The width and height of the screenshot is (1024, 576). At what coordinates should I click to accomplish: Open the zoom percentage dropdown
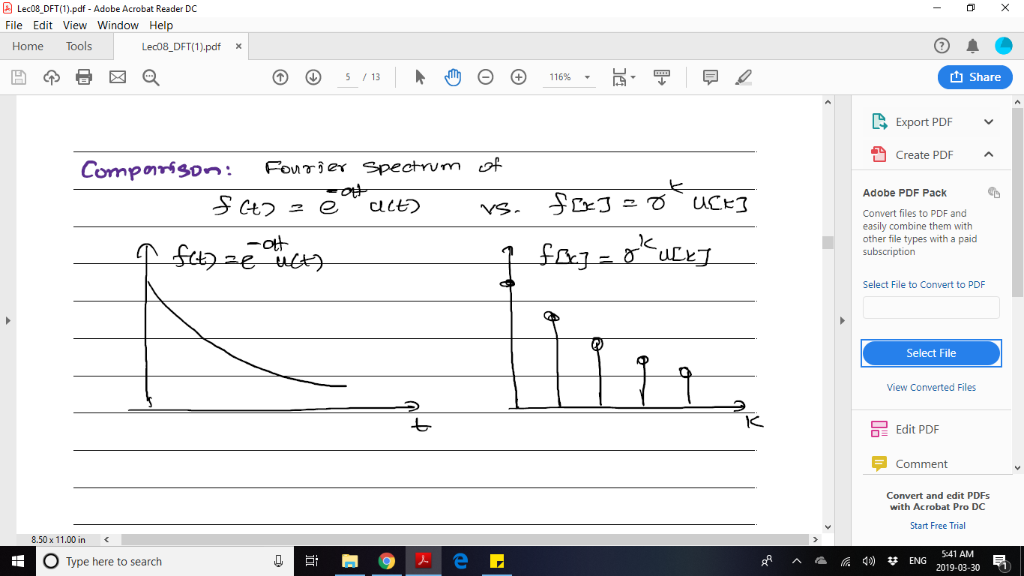tap(585, 76)
